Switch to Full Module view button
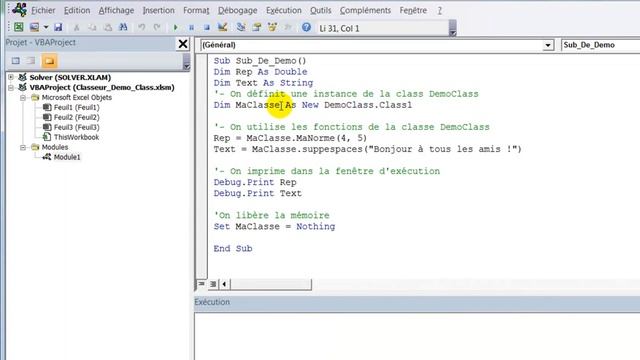This screenshot has width=640, height=360. pos(213,284)
